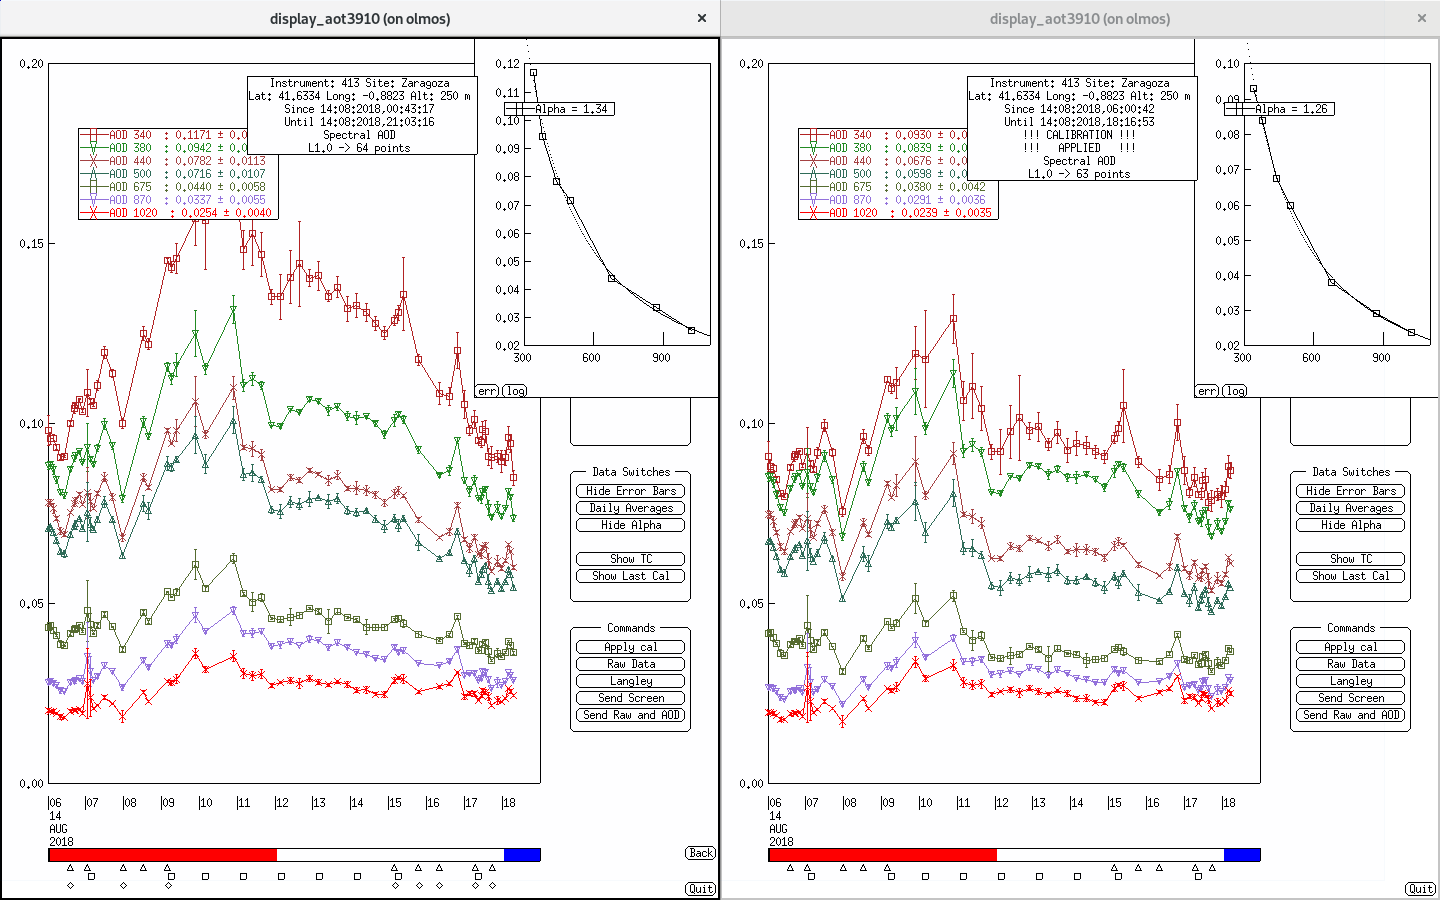
Task: Click Show Last Cal in left window
Action: 631,576
